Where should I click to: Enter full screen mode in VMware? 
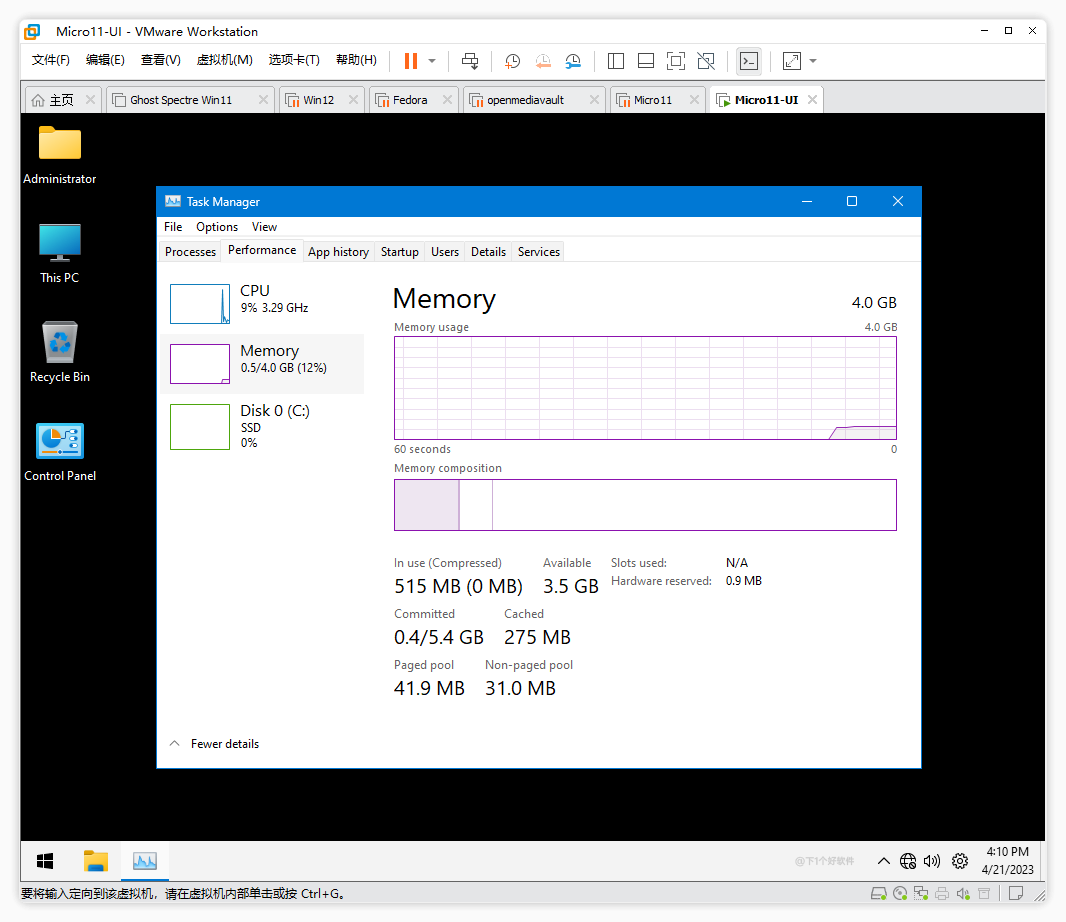coord(676,61)
